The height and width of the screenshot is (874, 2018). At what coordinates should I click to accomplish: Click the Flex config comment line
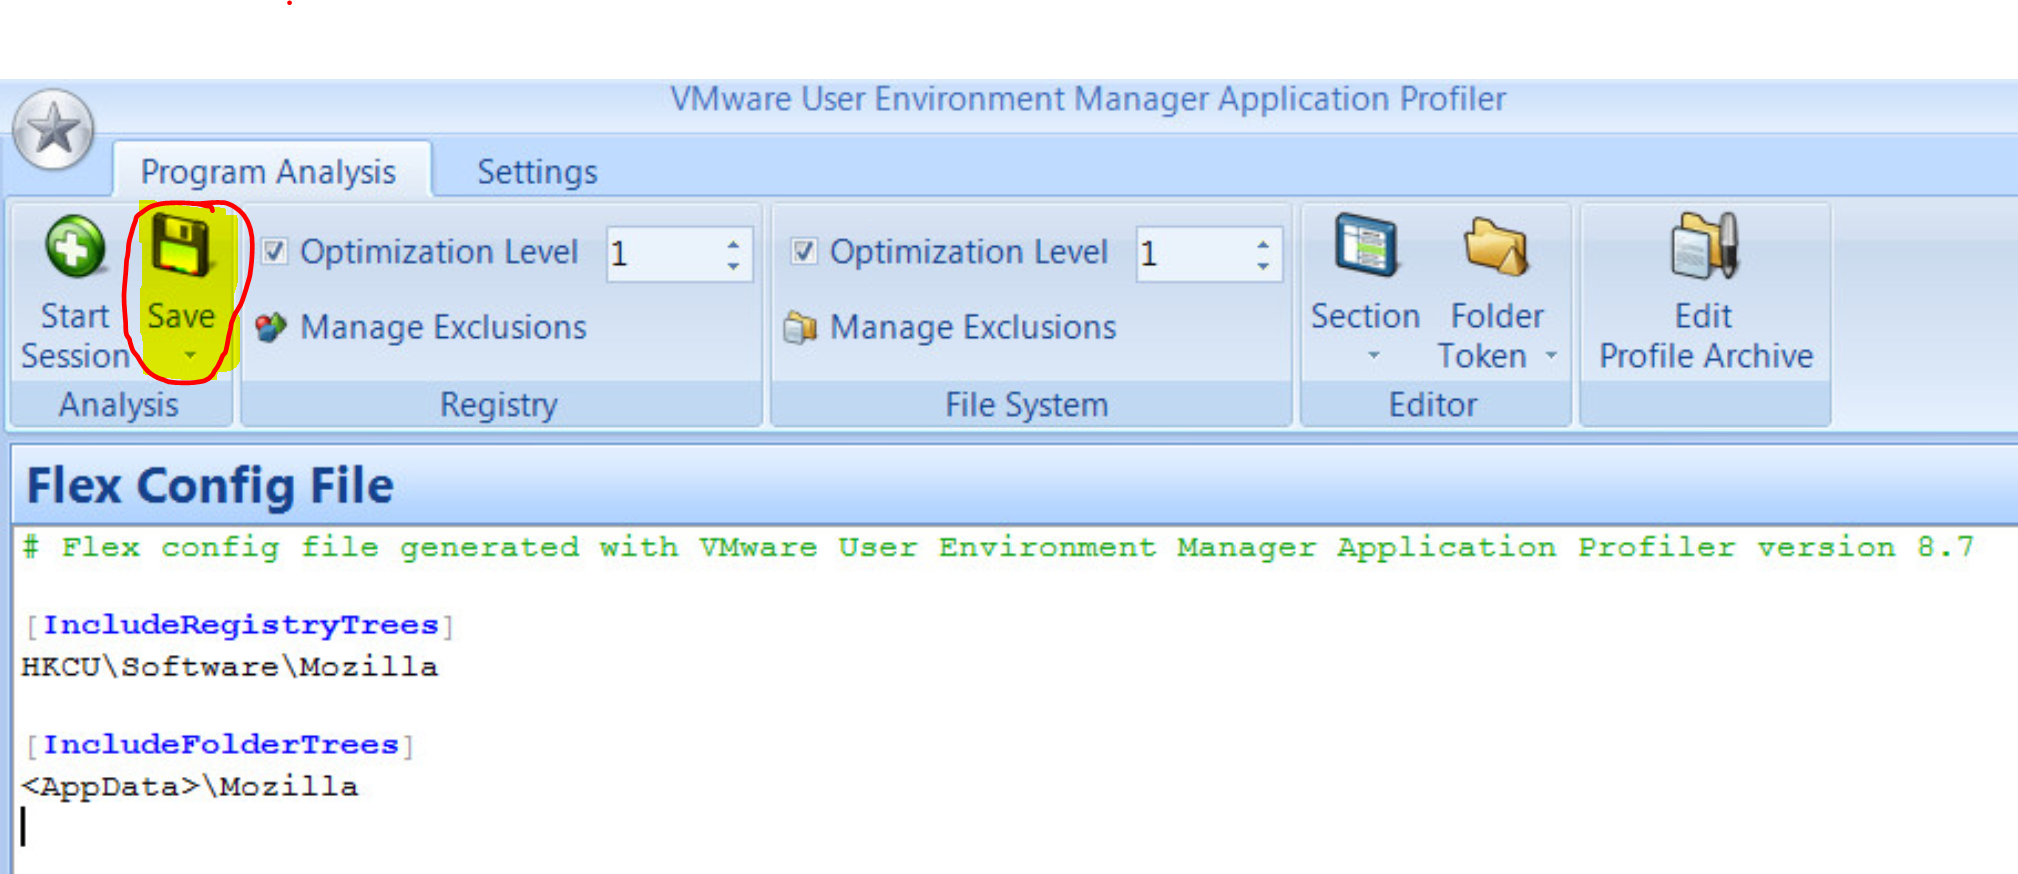click(997, 548)
